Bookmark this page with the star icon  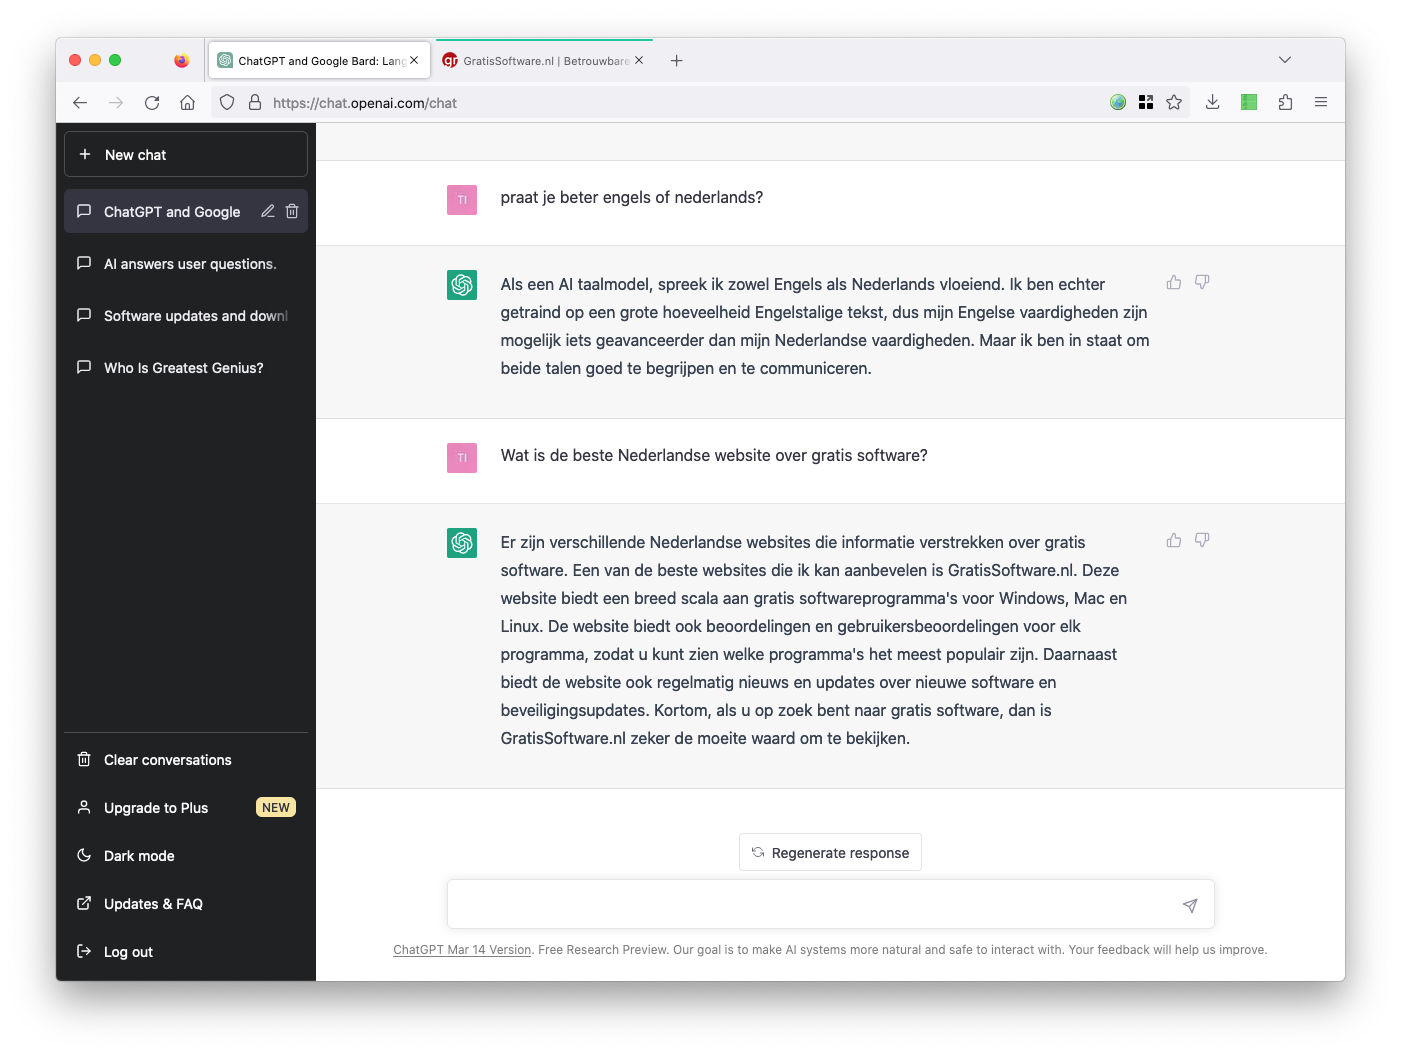[x=1174, y=102]
